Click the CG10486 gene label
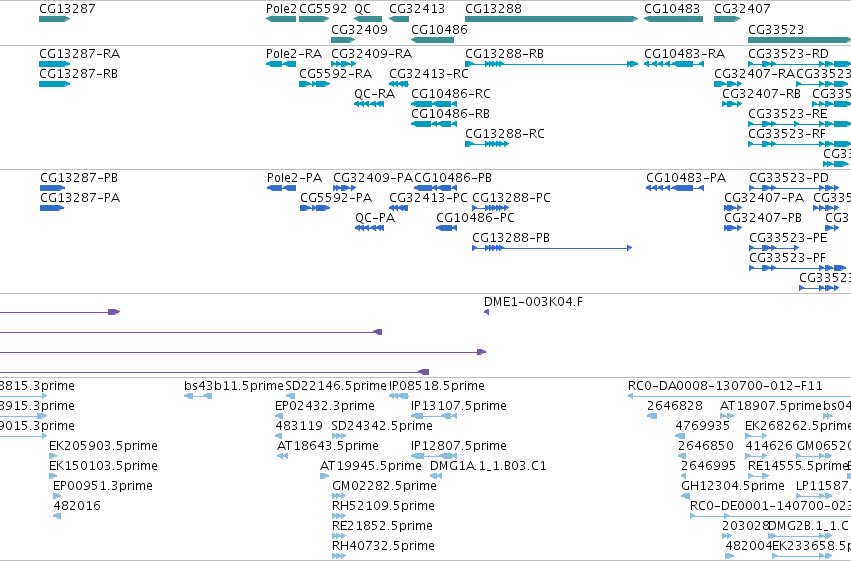 (x=439, y=29)
